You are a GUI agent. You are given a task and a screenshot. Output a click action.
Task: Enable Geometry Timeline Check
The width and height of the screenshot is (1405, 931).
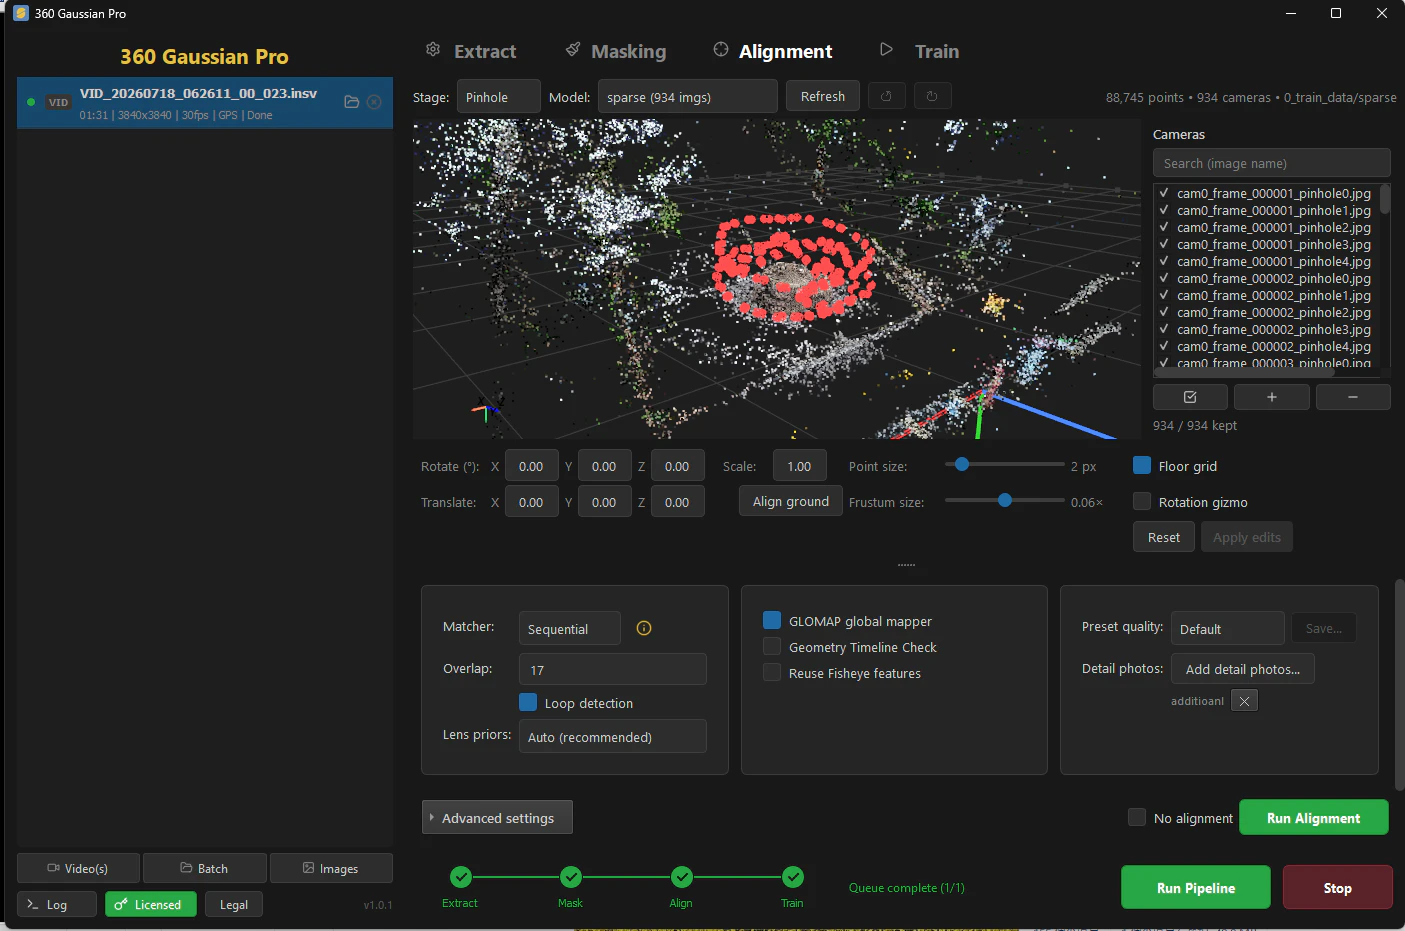click(x=772, y=646)
